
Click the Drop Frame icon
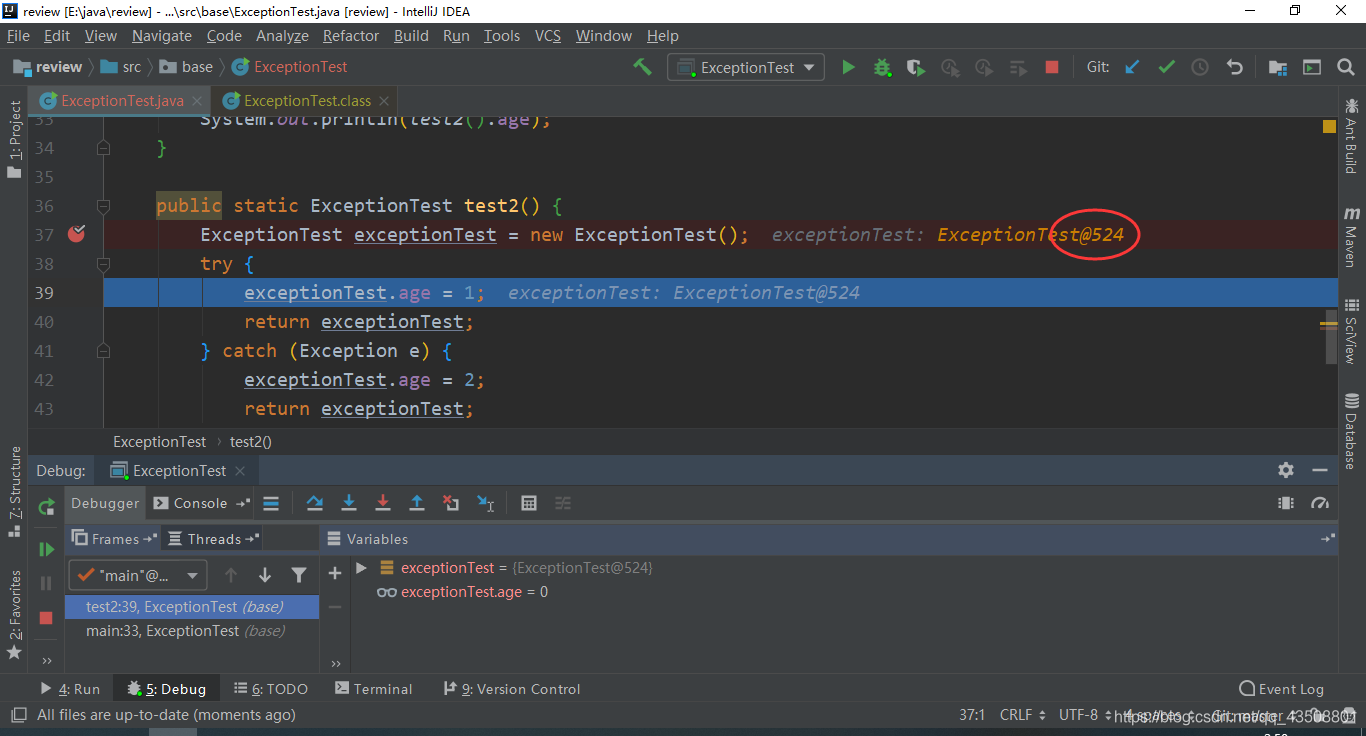click(451, 503)
